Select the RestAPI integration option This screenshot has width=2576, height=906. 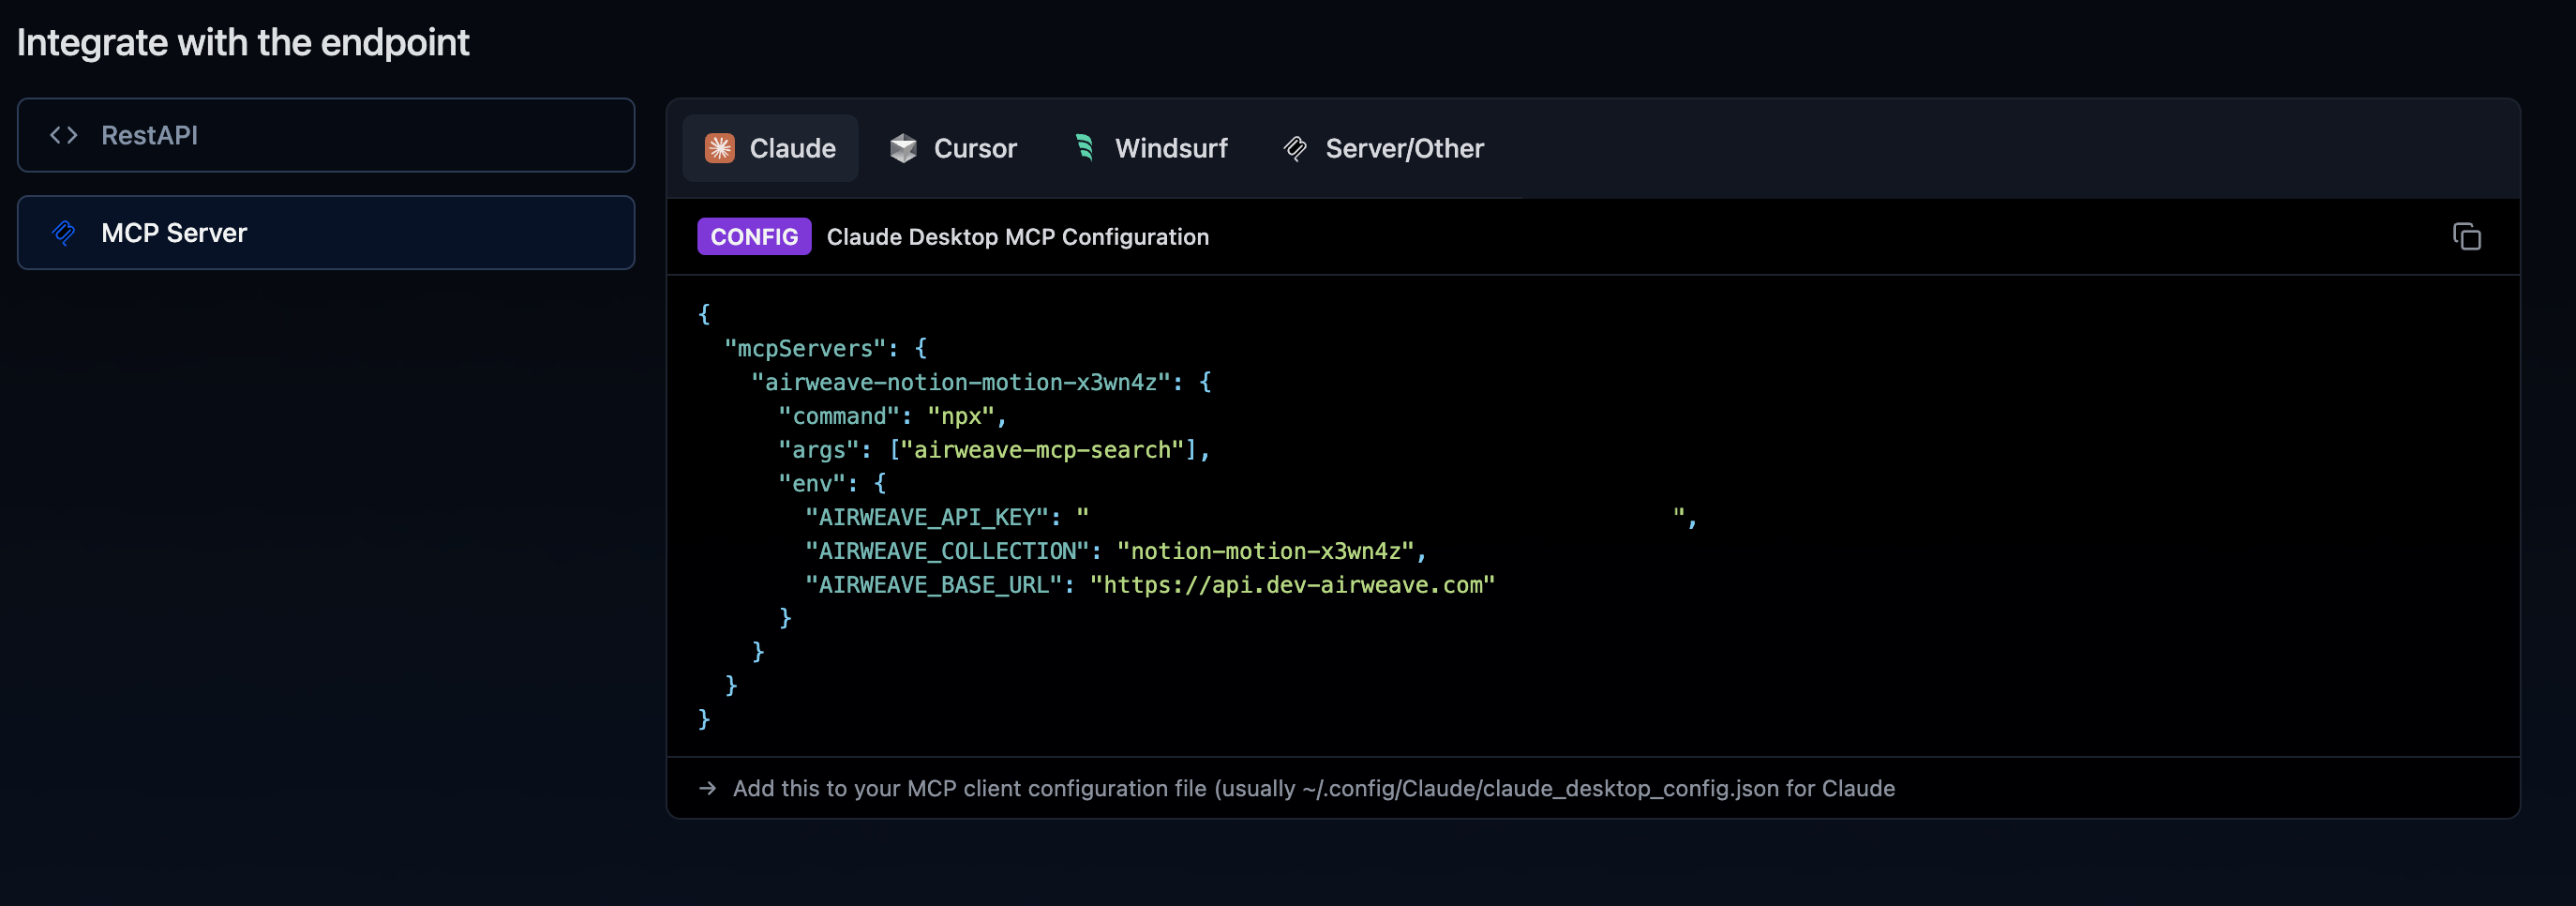[326, 135]
